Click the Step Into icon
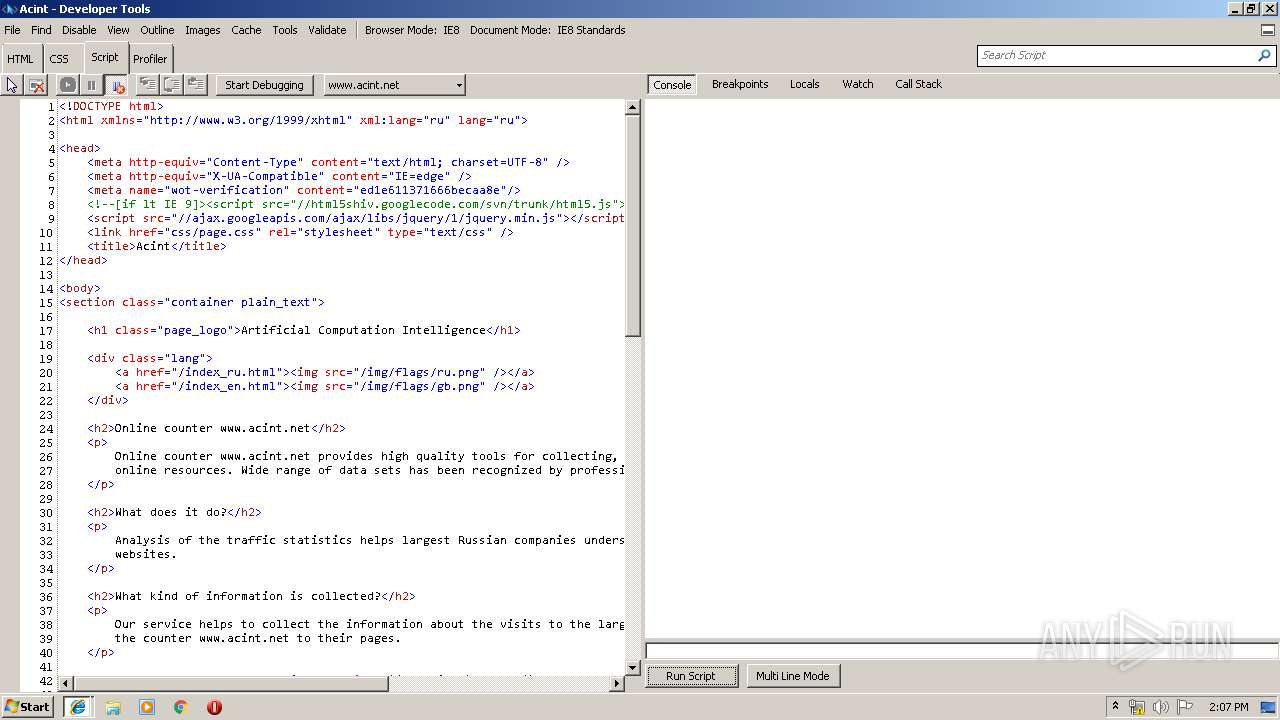 coord(147,85)
